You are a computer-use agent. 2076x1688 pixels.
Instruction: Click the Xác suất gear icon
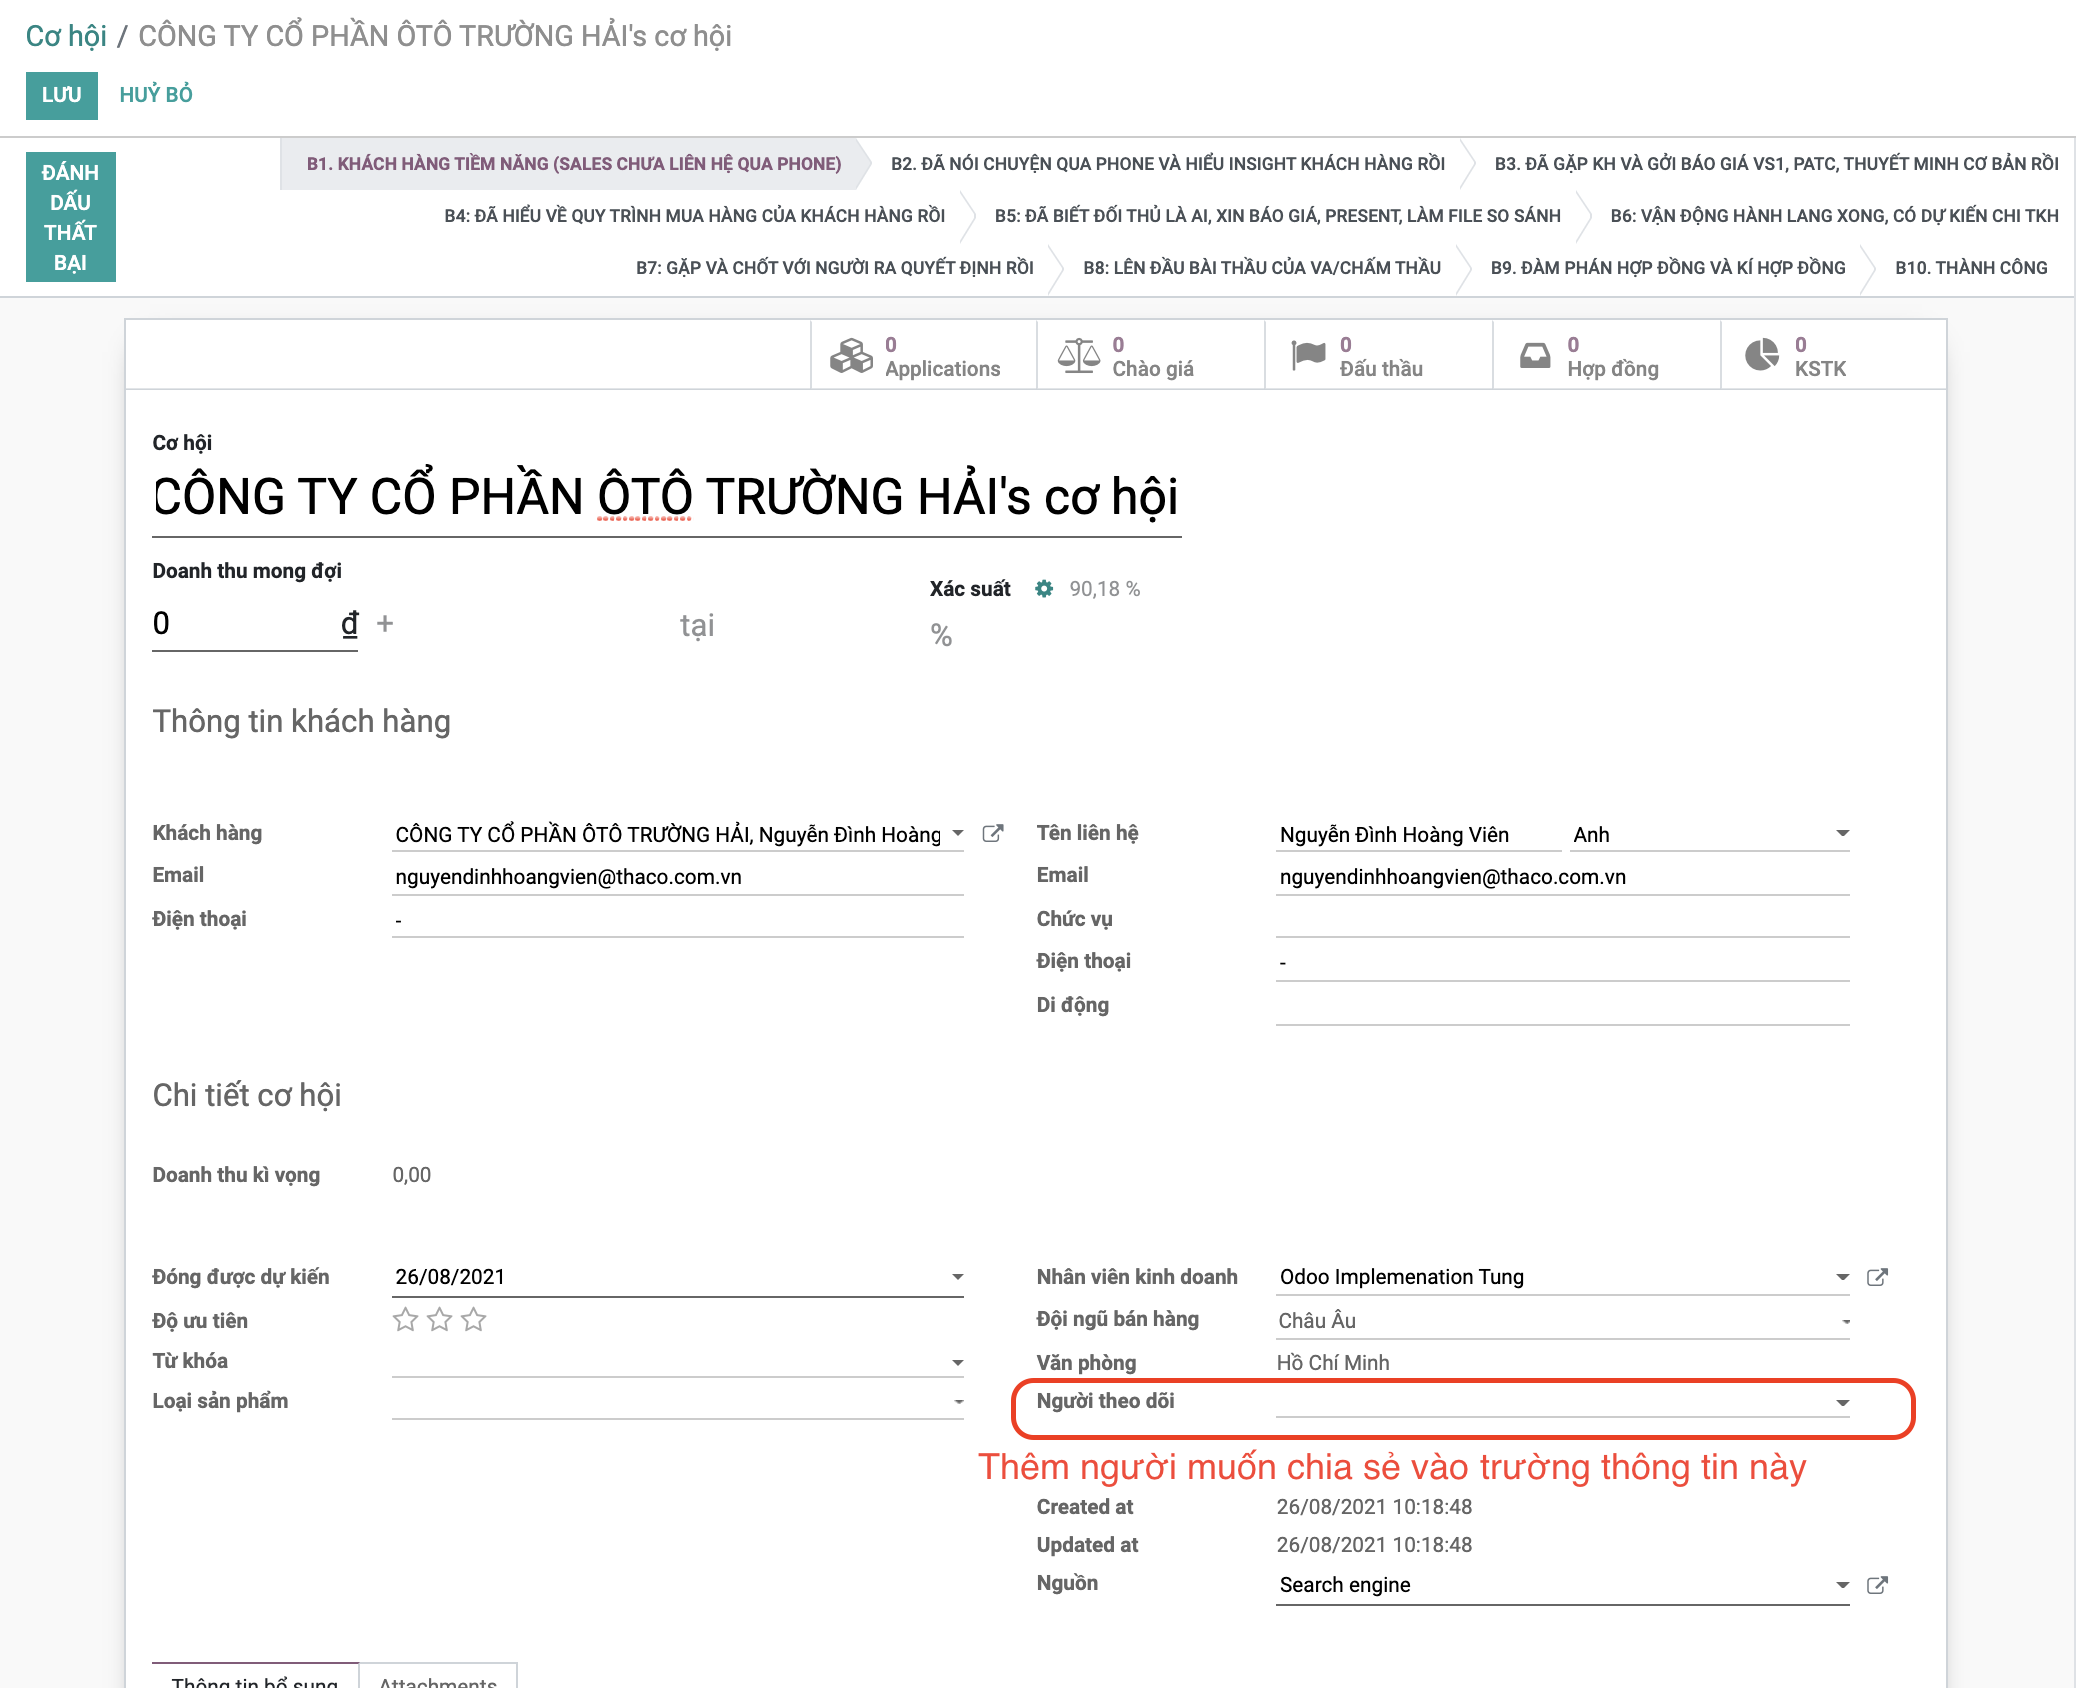(x=1044, y=589)
